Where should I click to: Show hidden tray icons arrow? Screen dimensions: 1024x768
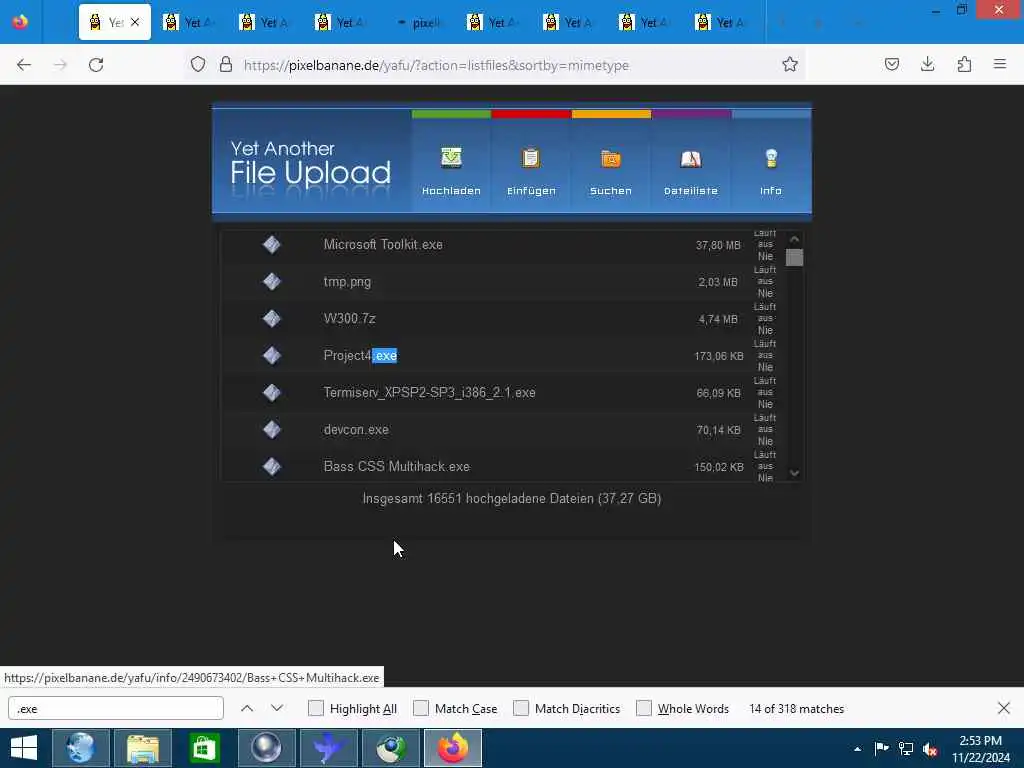click(x=857, y=748)
